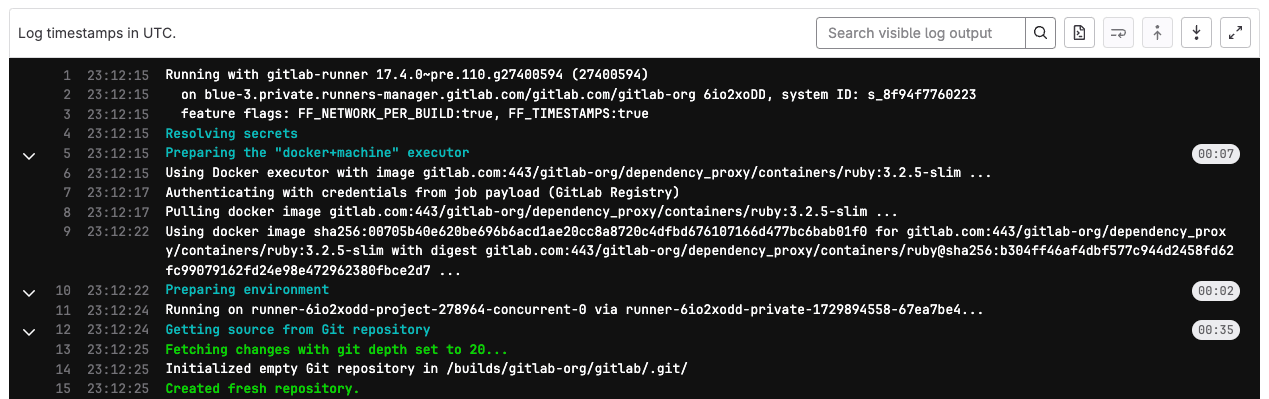The width and height of the screenshot is (1269, 399).
Task: Click the 00:07 duration badge
Action: point(1216,154)
